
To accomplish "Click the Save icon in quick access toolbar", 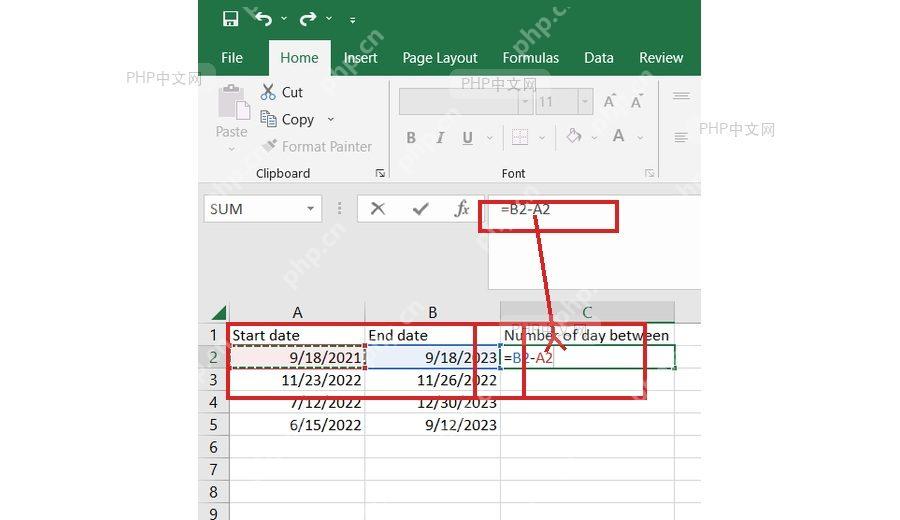I will pos(230,18).
